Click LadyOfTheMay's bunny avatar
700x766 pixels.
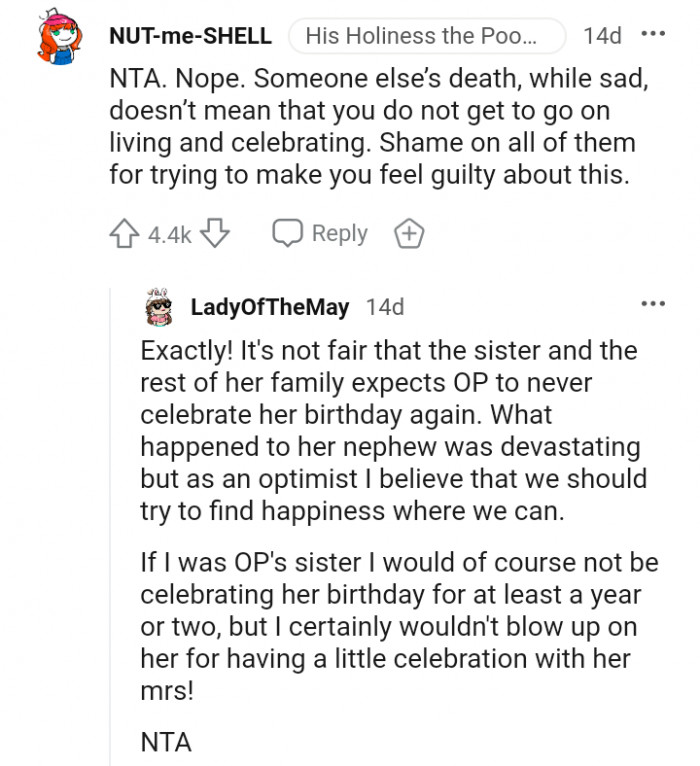(159, 306)
